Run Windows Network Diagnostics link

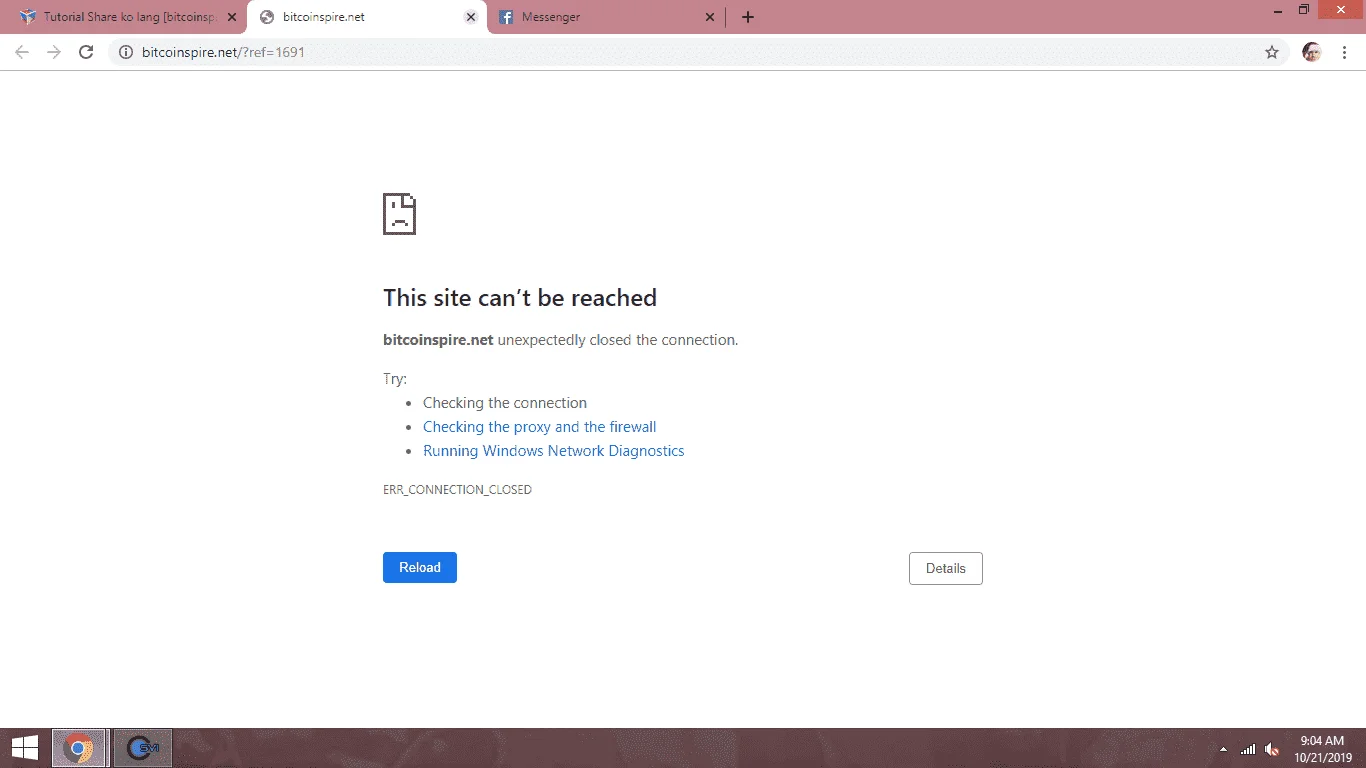(554, 451)
